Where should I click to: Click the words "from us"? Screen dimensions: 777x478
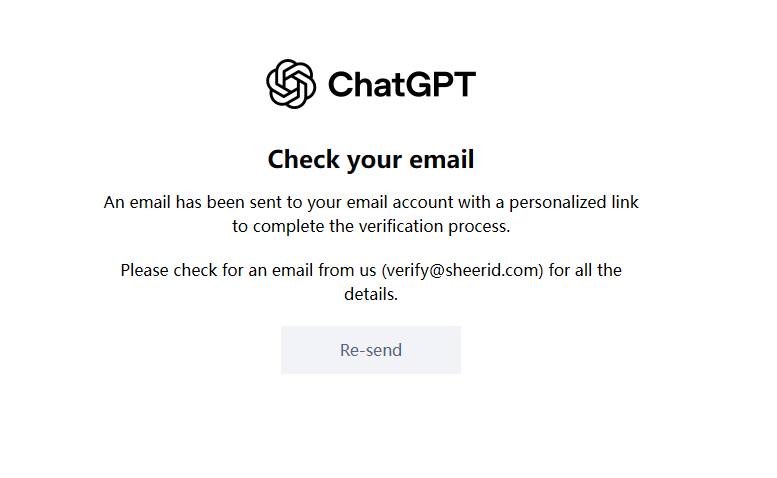click(x=347, y=270)
